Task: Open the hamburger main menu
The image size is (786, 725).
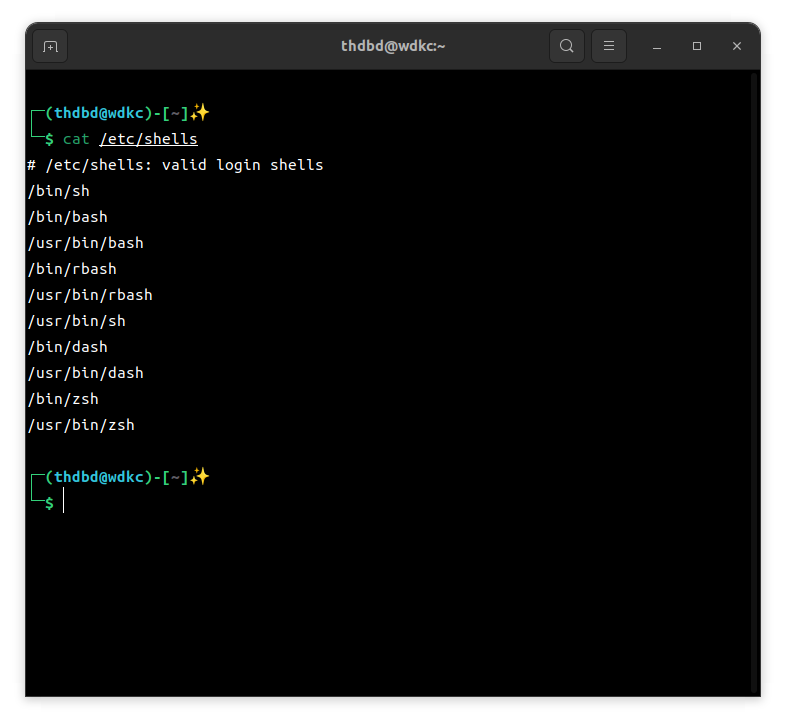Action: [609, 46]
